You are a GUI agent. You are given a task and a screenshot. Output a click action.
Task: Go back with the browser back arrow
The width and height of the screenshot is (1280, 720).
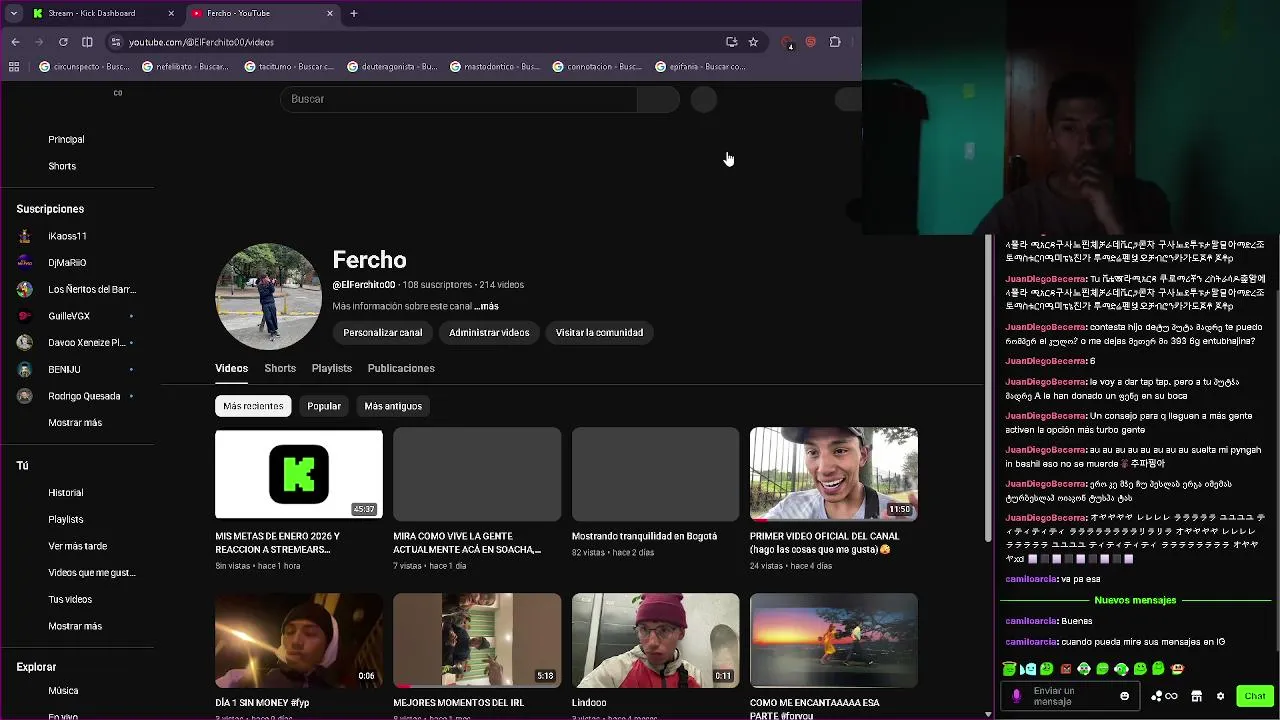15,42
